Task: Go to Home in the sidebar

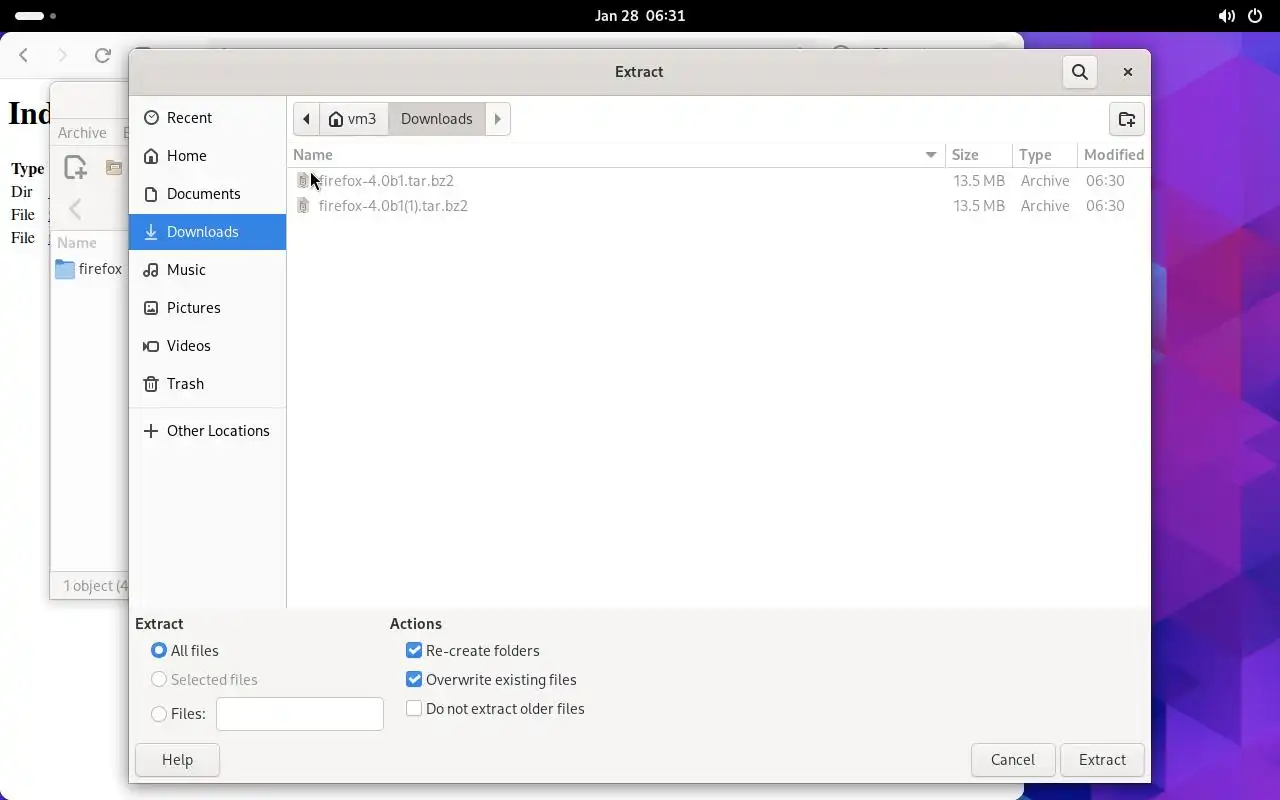Action: (207, 156)
